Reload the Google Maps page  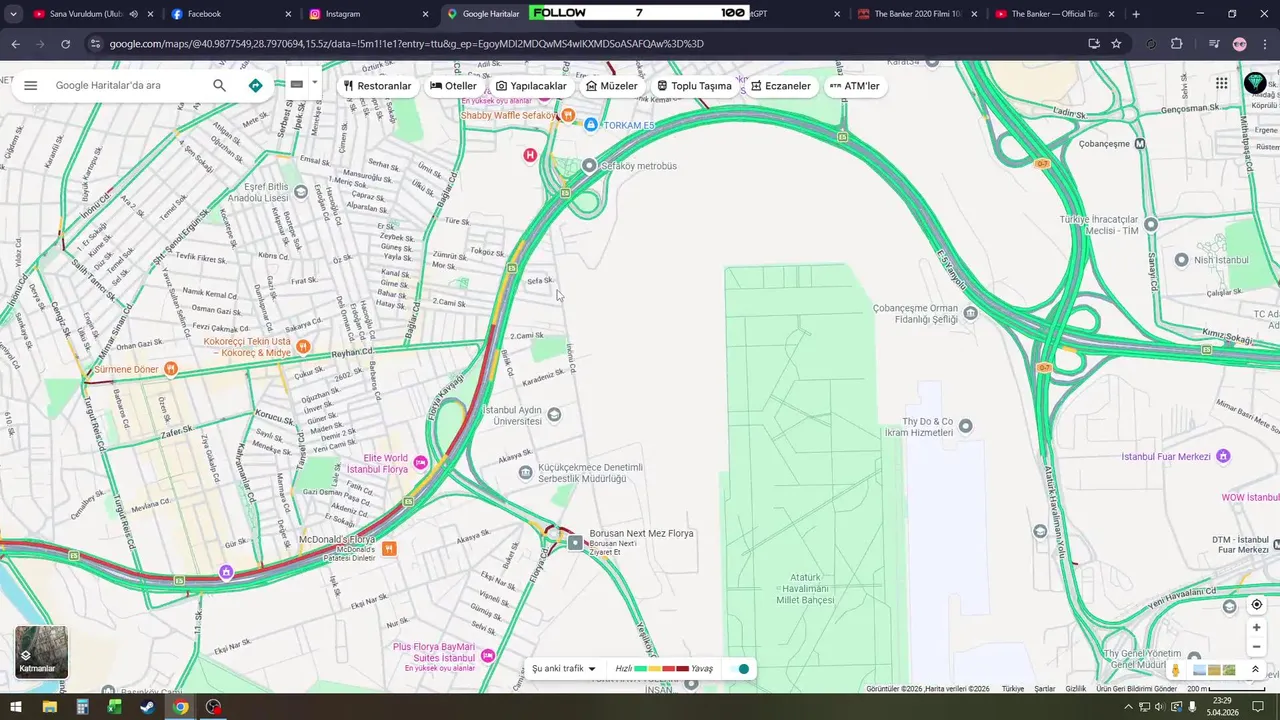coord(65,44)
